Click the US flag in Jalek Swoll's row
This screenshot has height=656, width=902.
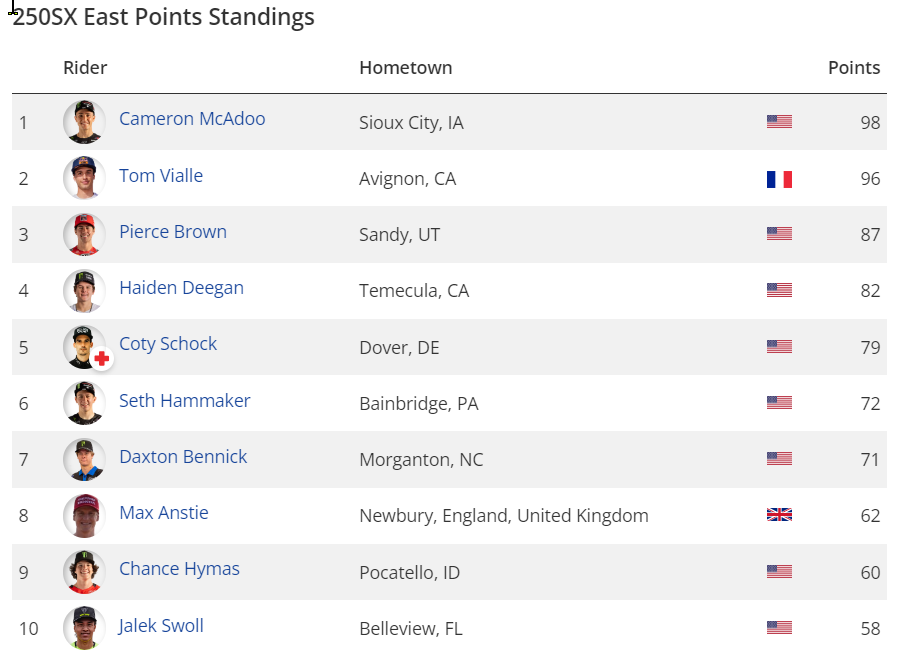(779, 628)
